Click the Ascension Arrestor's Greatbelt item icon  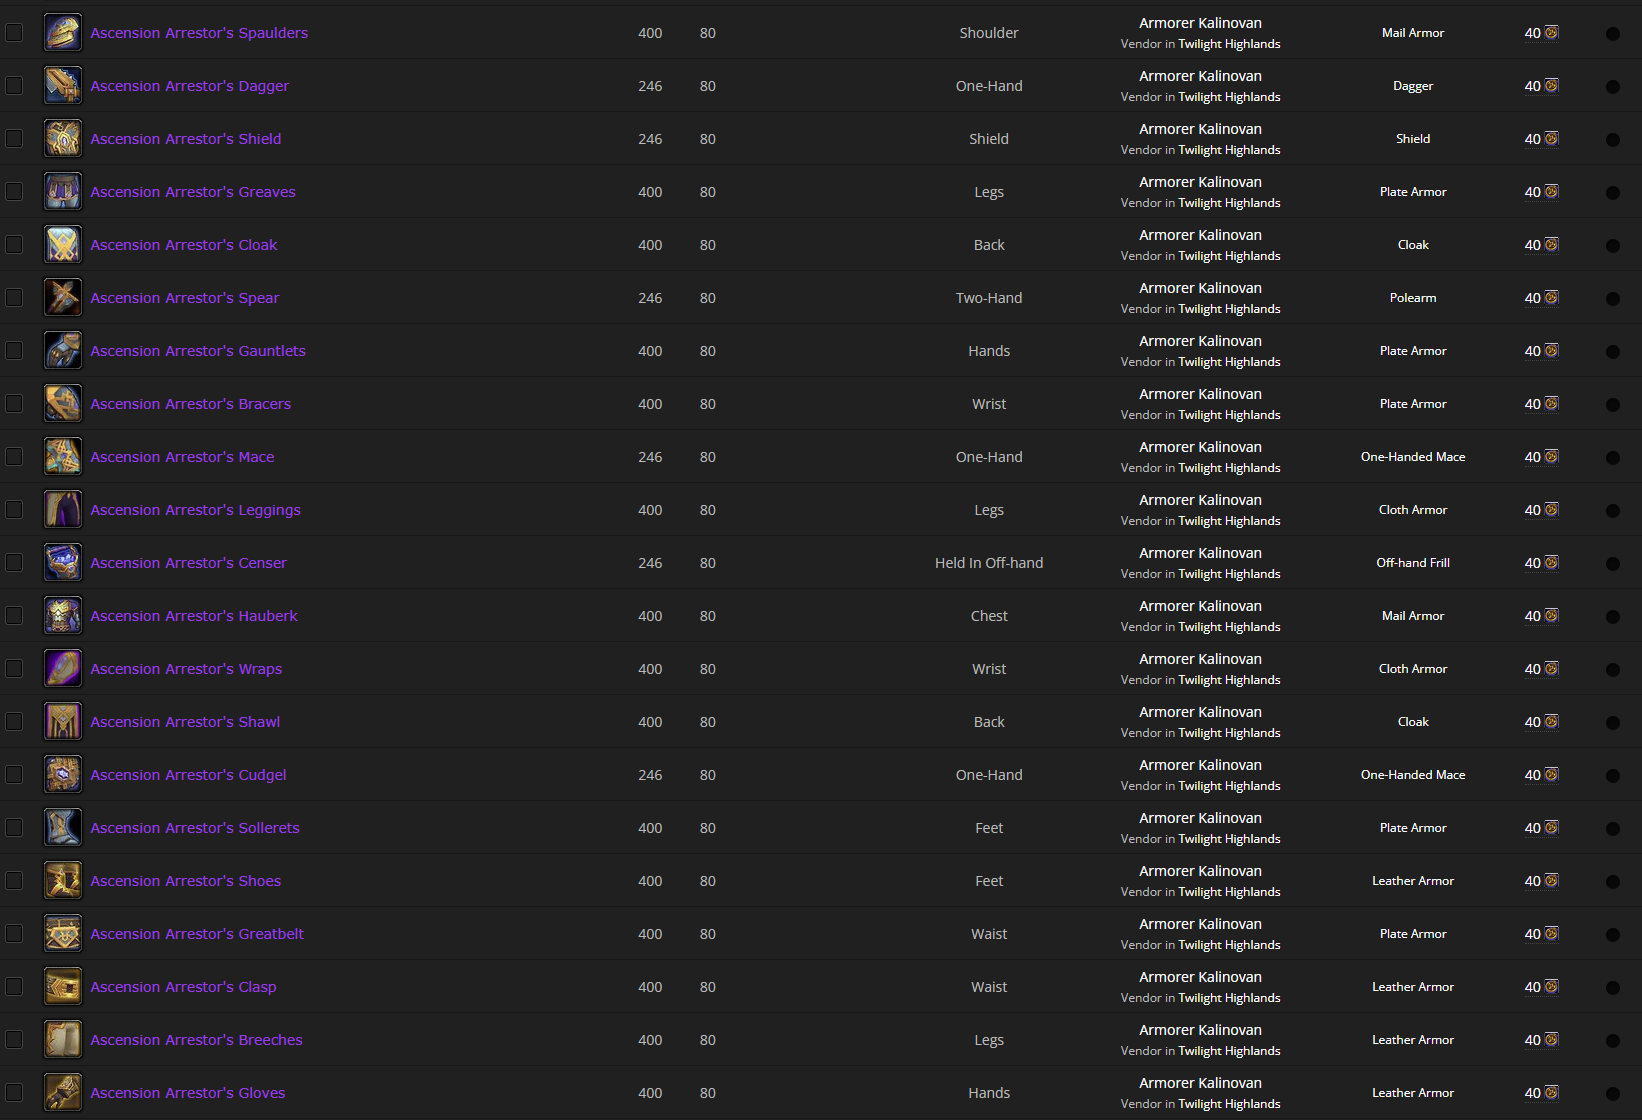coord(63,934)
